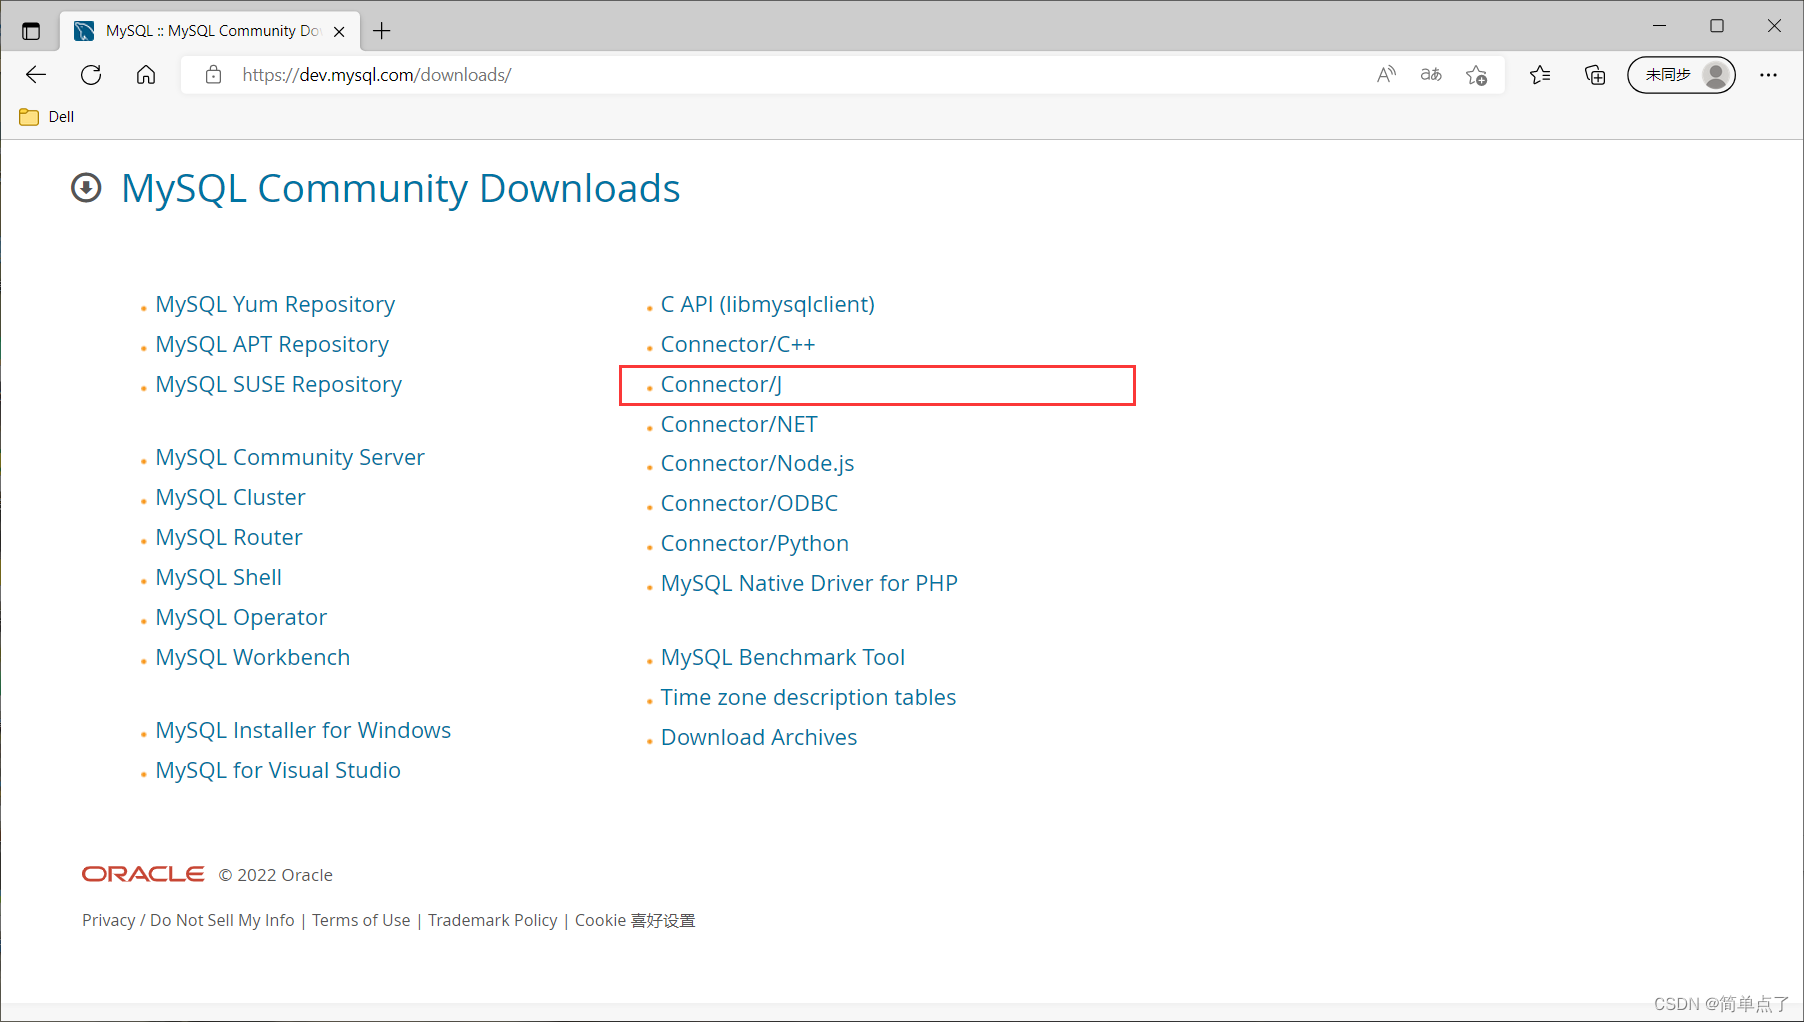
Task: Activate the Read Aloud icon
Action: click(x=1386, y=75)
